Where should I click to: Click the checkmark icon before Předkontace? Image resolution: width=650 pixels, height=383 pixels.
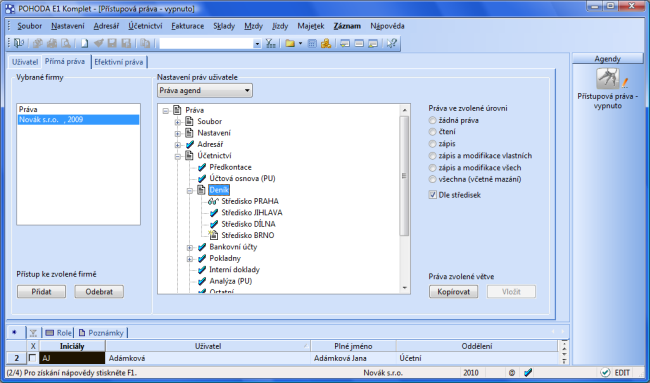202,167
